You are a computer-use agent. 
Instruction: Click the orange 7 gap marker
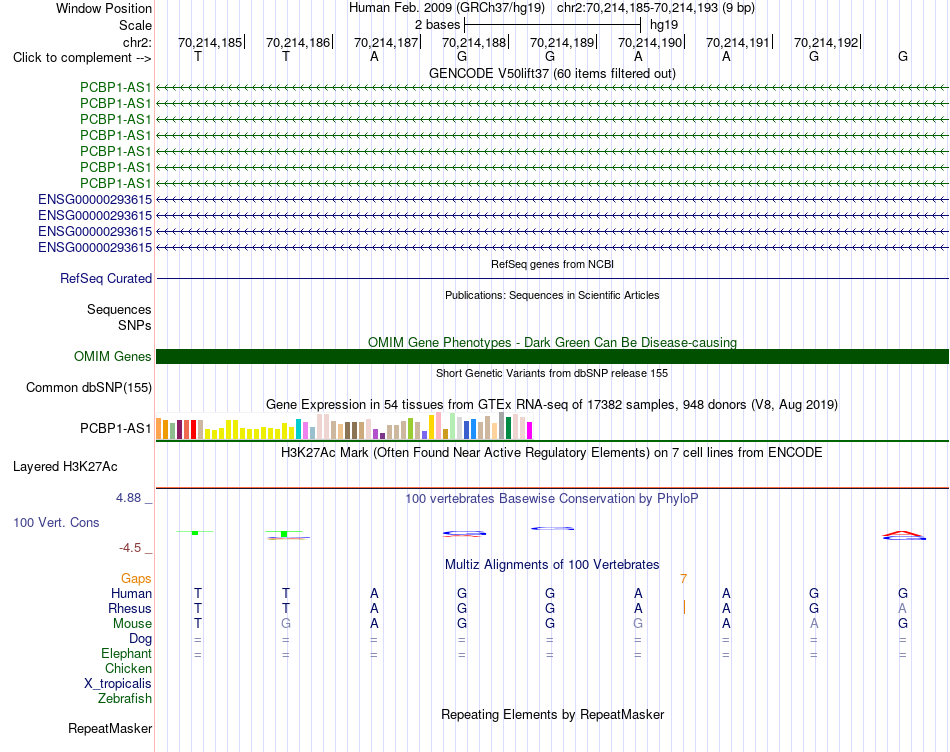point(683,579)
